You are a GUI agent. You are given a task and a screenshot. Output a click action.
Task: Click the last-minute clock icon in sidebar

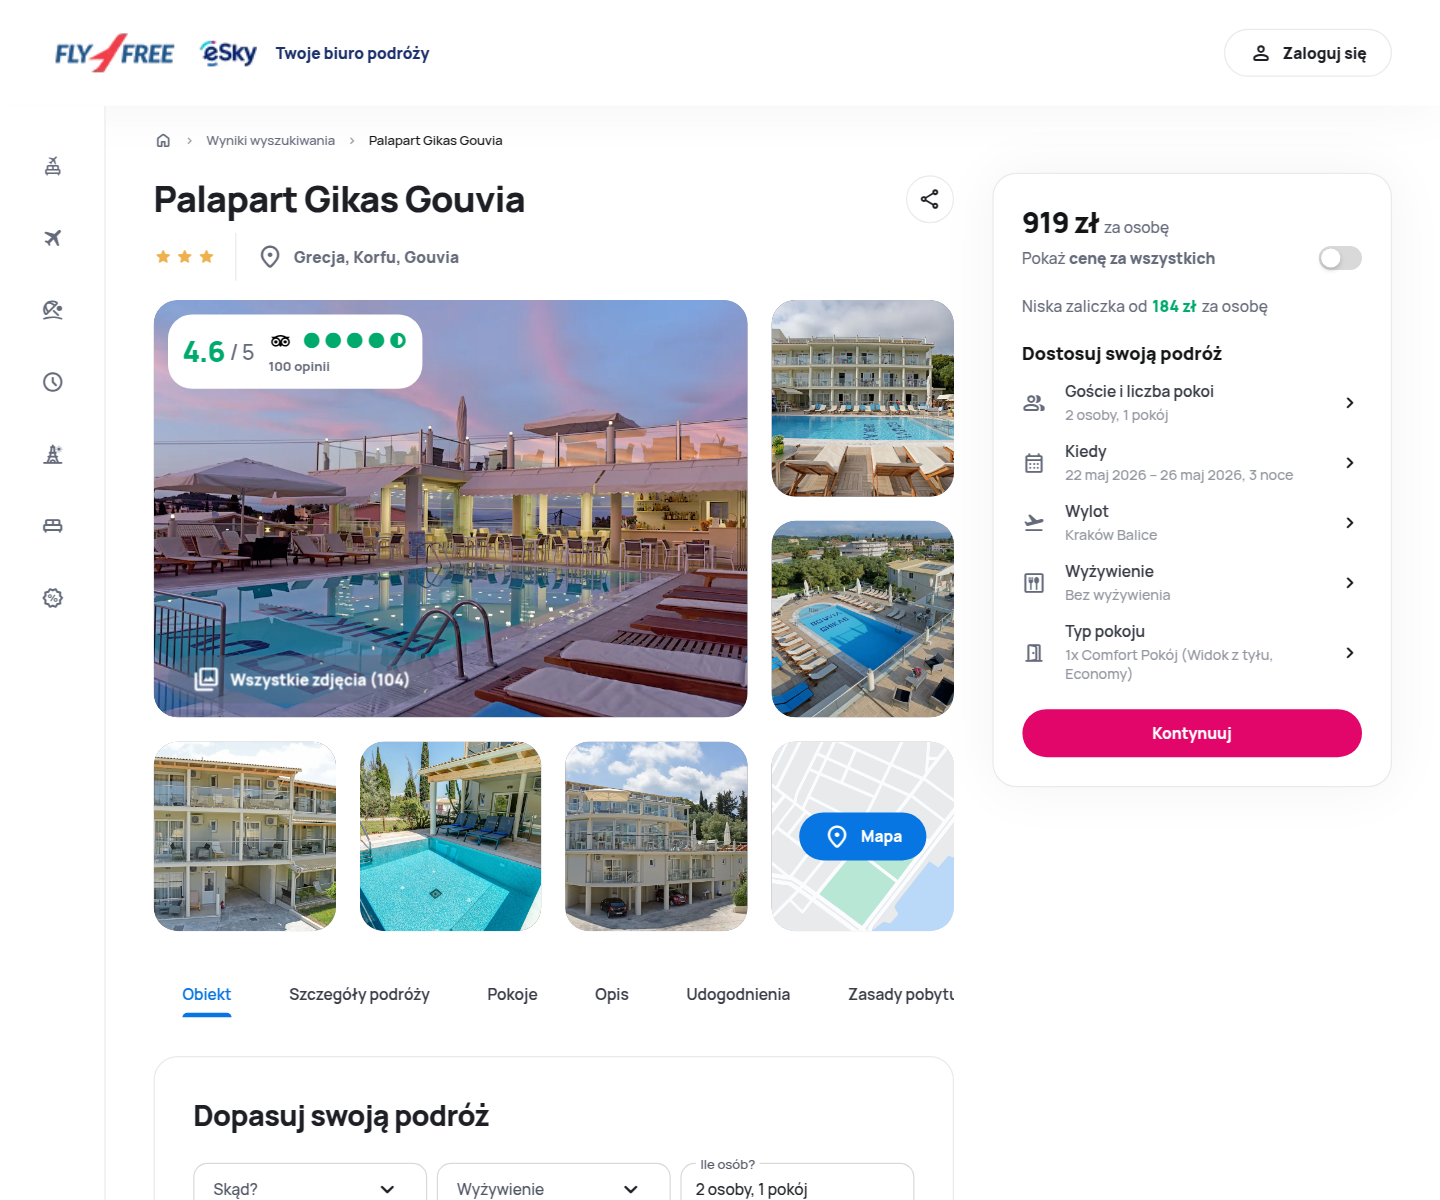[x=53, y=382]
